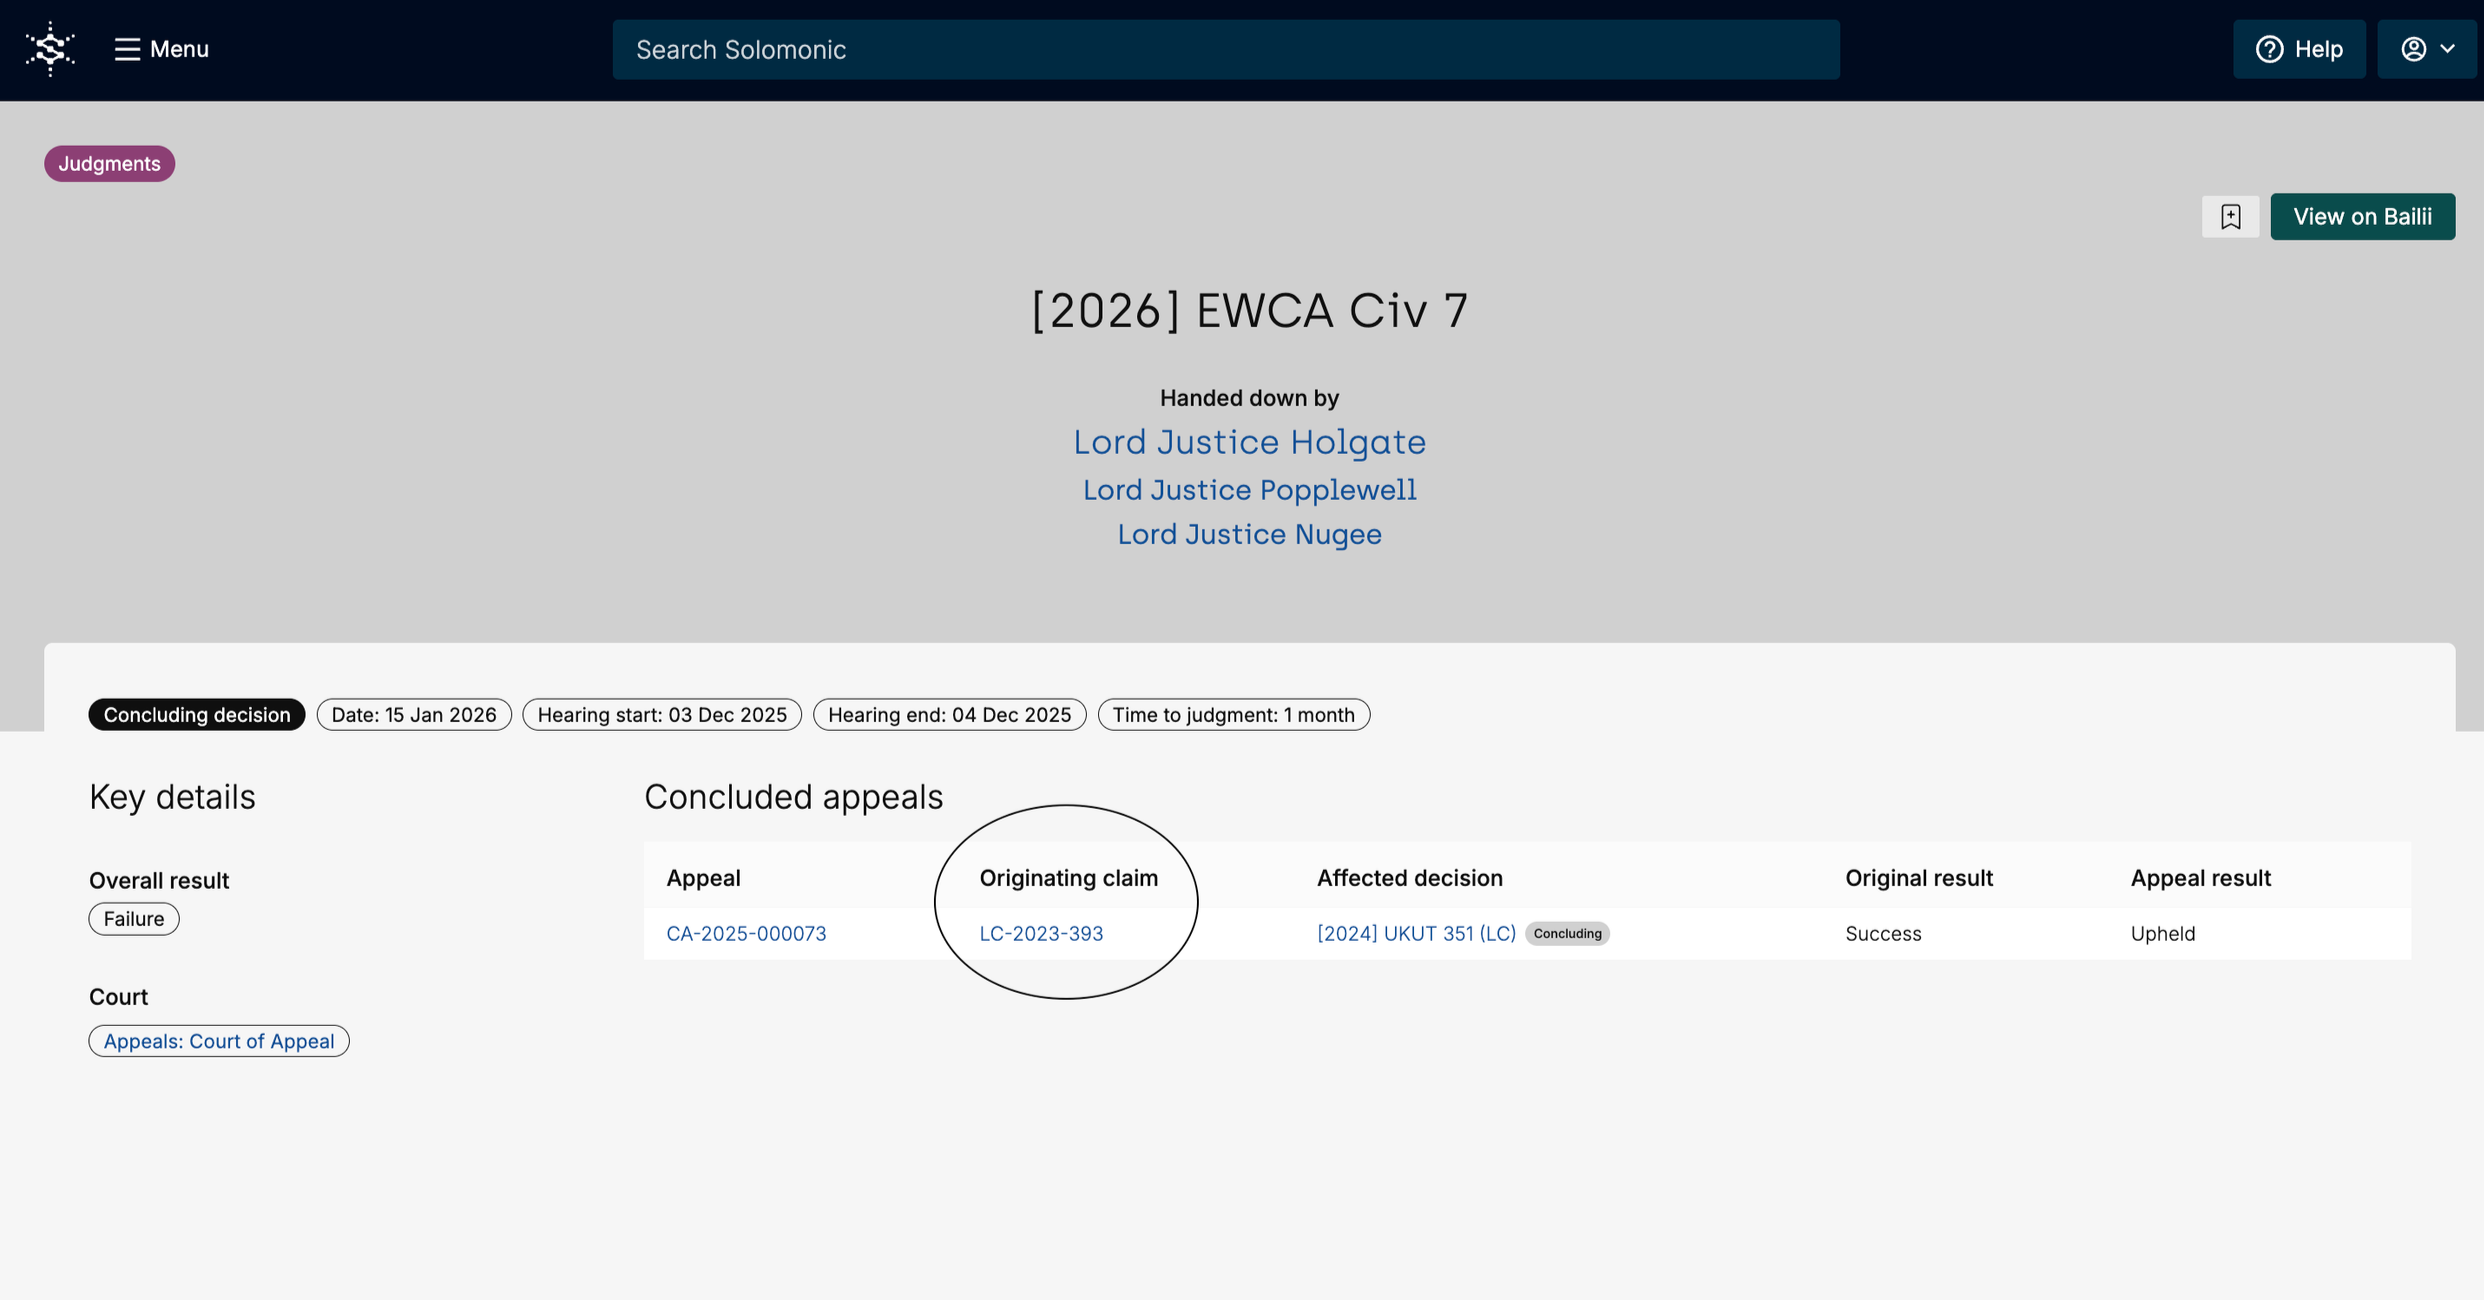This screenshot has height=1300, width=2484.
Task: Open Lord Justice Nugee profile
Action: click(1249, 534)
